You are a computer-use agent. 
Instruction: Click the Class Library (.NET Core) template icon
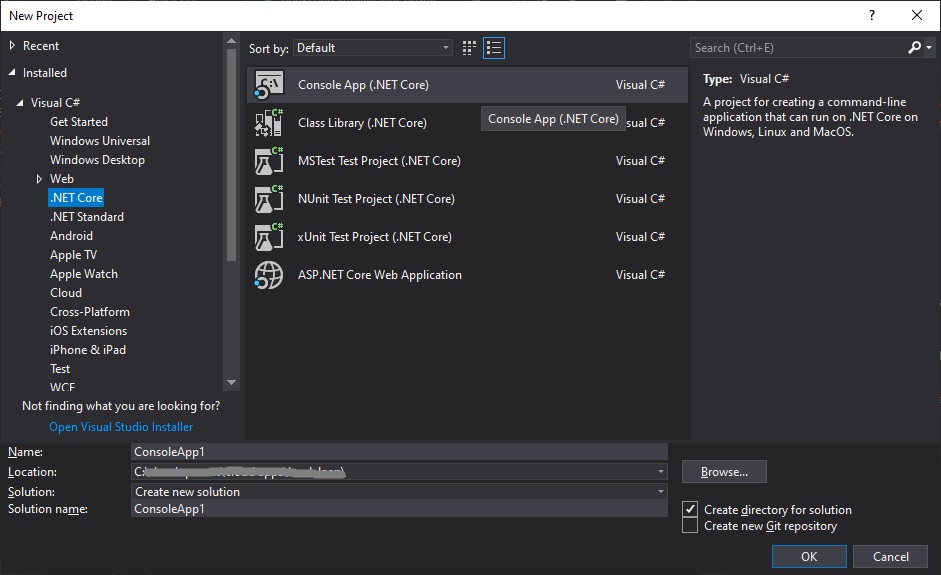[x=268, y=122]
